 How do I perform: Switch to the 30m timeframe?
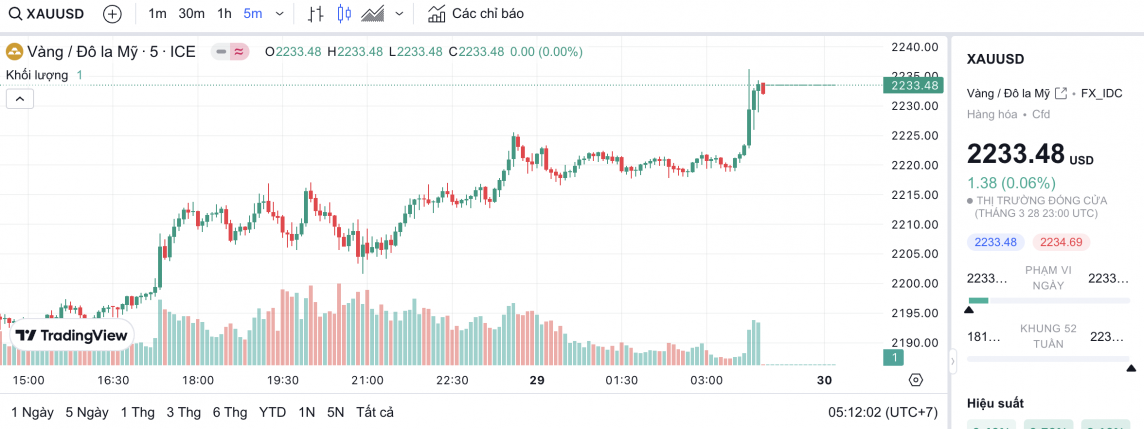[191, 14]
